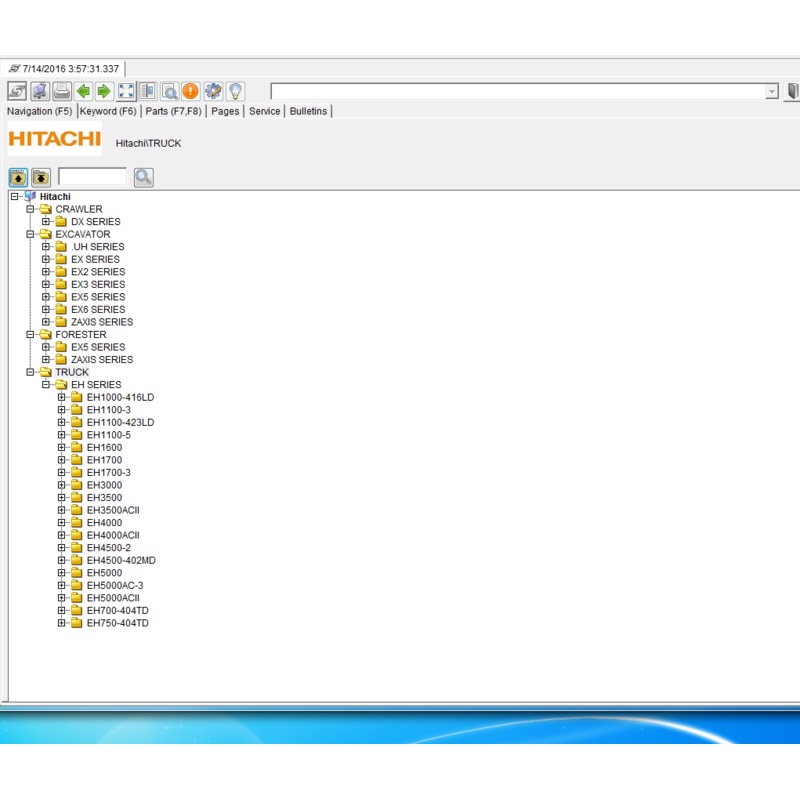The image size is (800, 800).
Task: Click the Hitachi root node icon
Action: pos(30,196)
